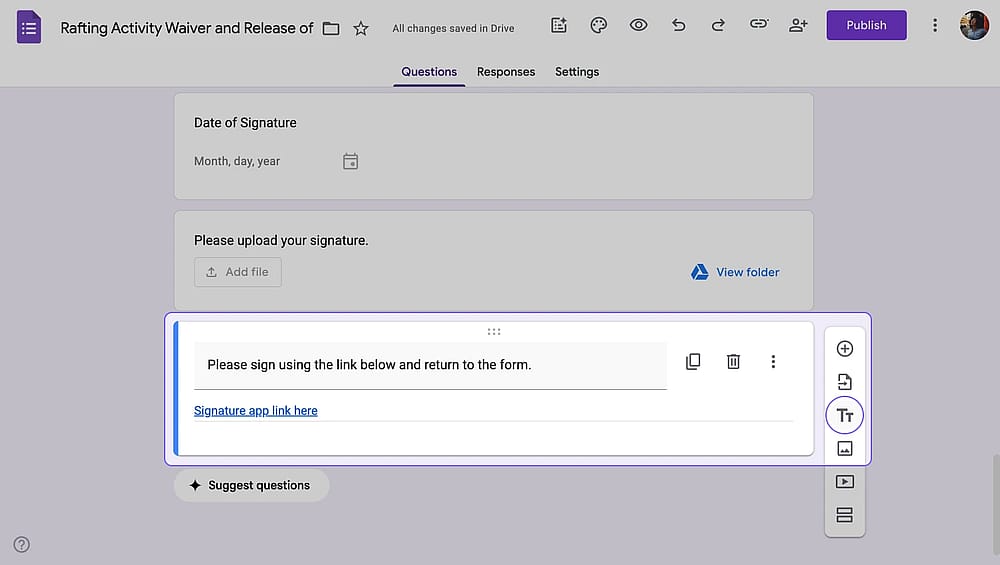Click the page vertical scrollbar

click(x=996, y=504)
